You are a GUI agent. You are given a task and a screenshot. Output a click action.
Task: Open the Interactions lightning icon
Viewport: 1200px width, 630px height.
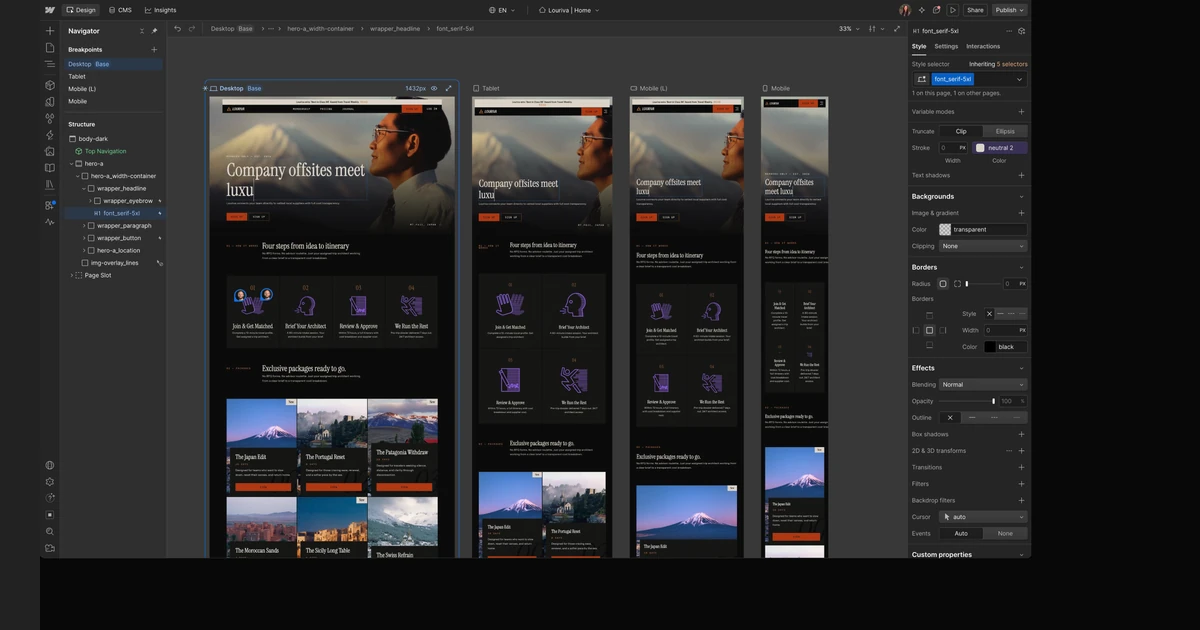[x=50, y=135]
